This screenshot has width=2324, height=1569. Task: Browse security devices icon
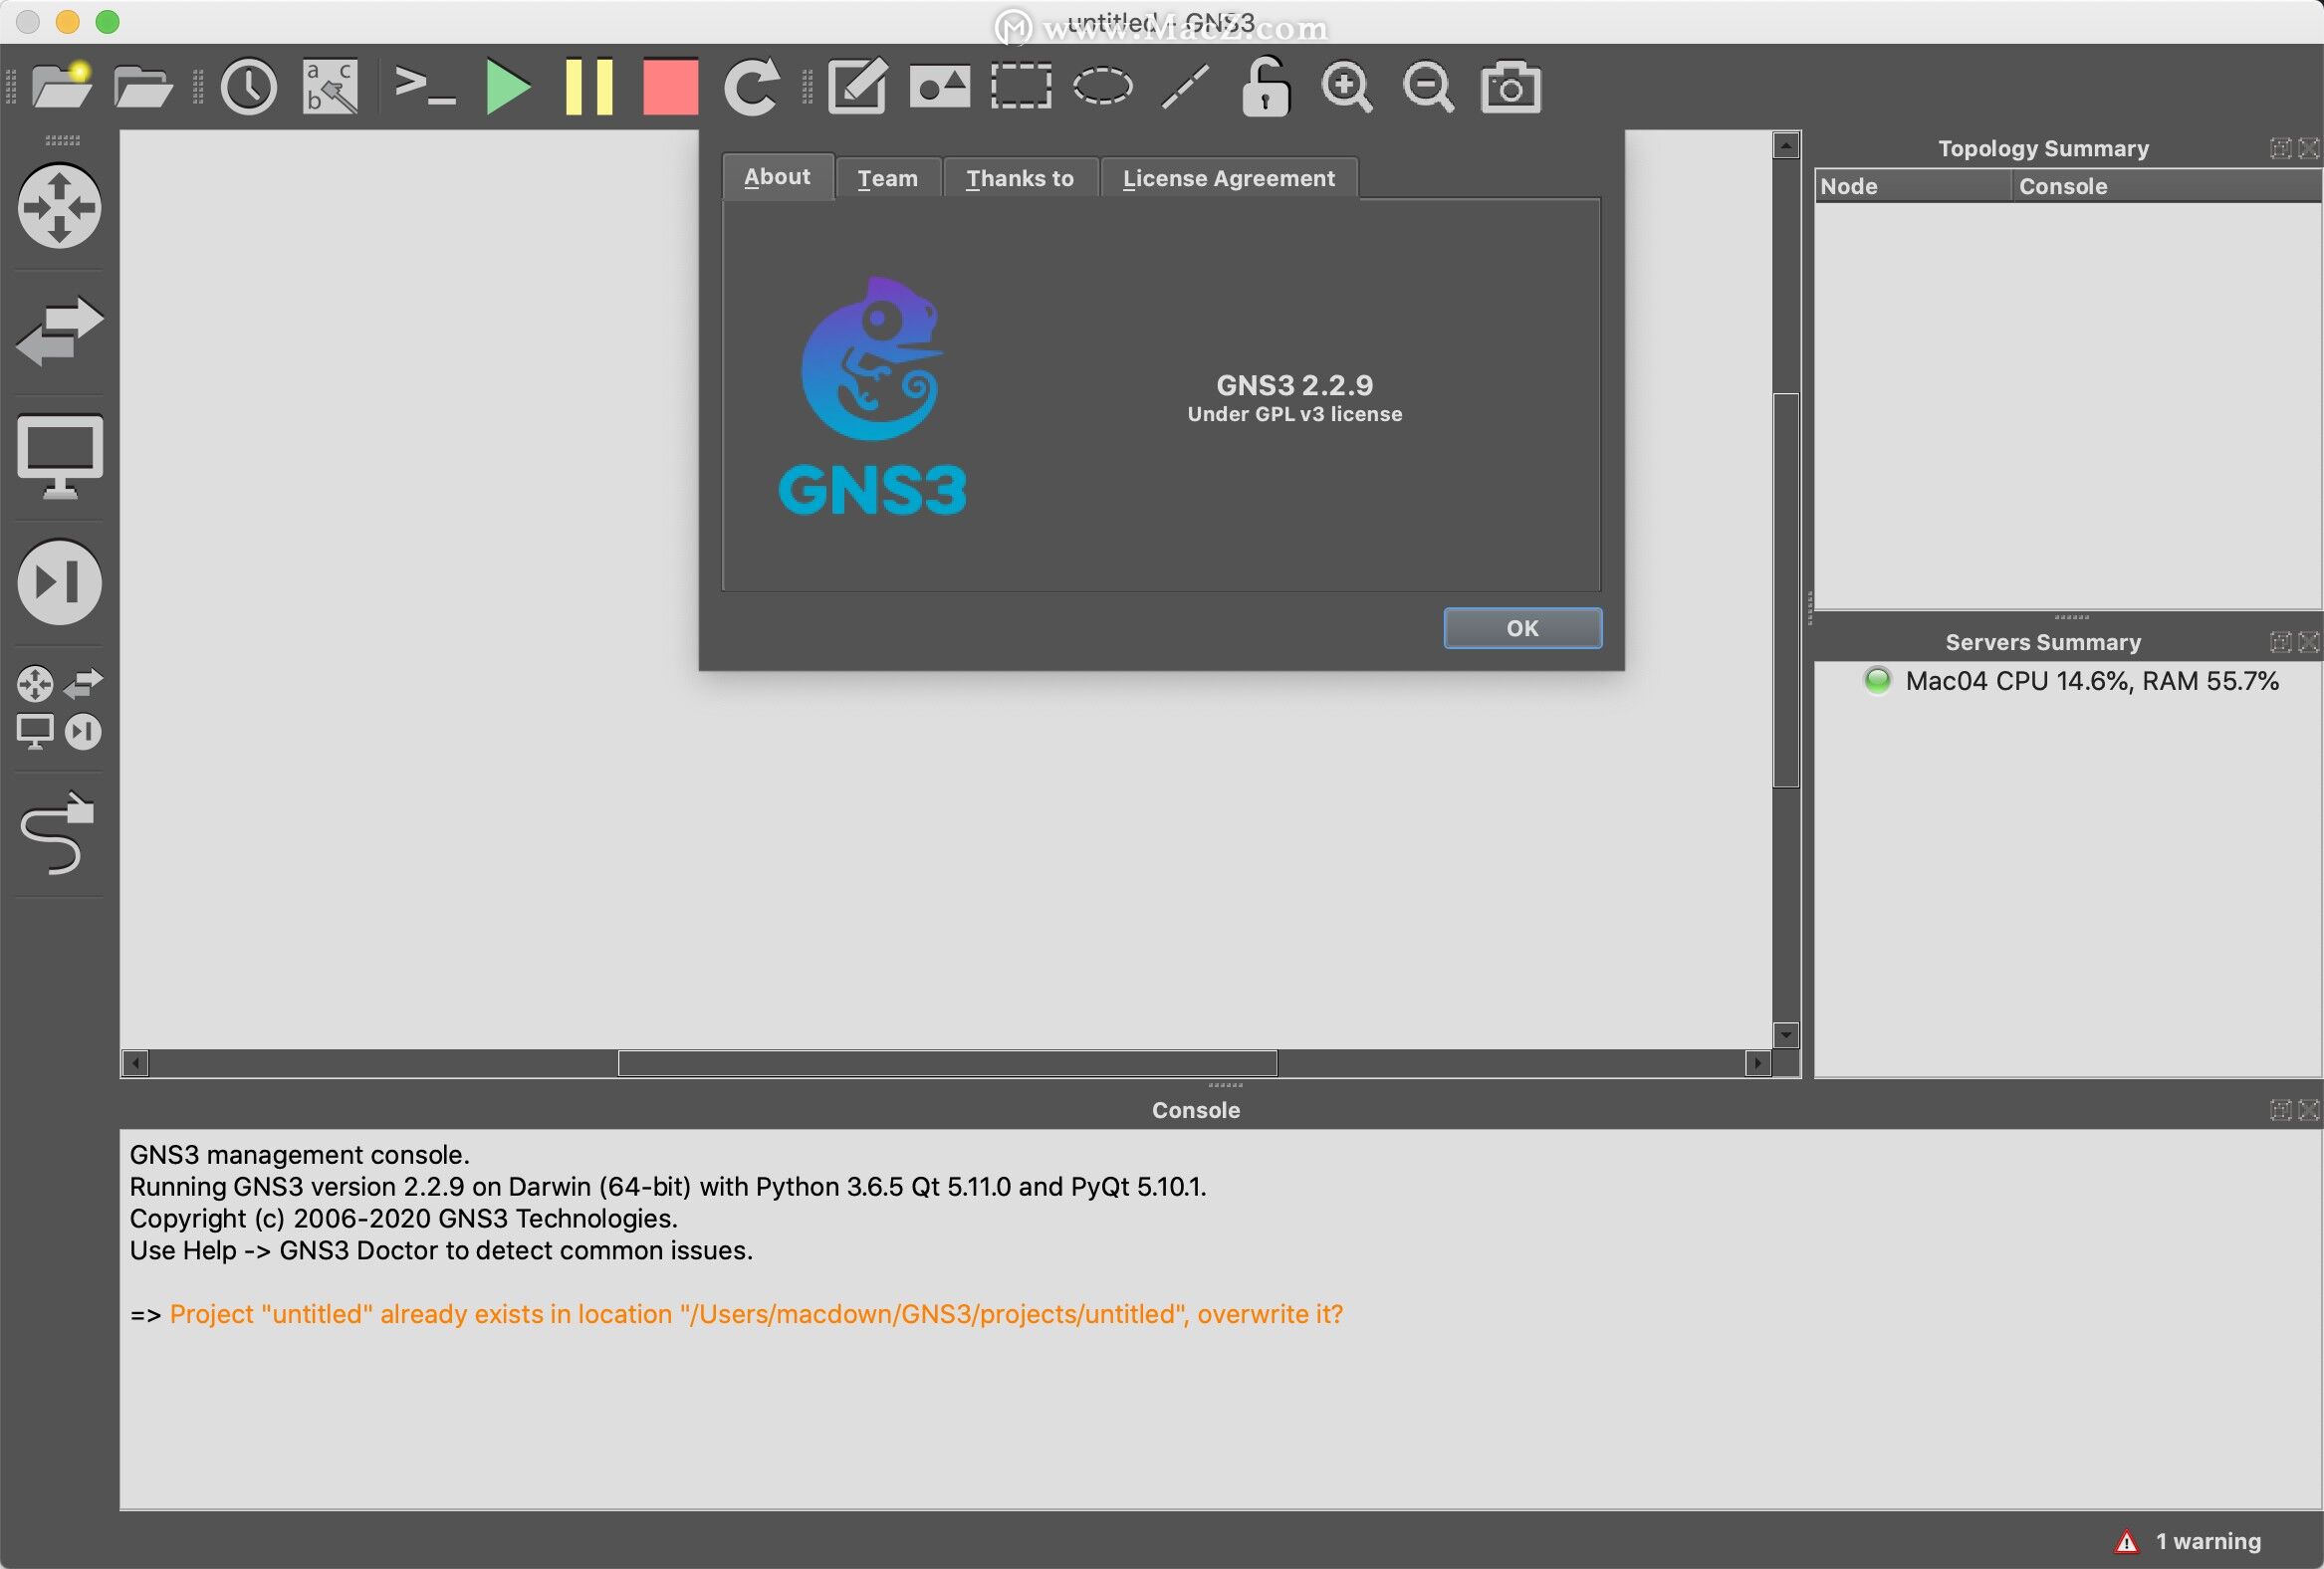(59, 581)
